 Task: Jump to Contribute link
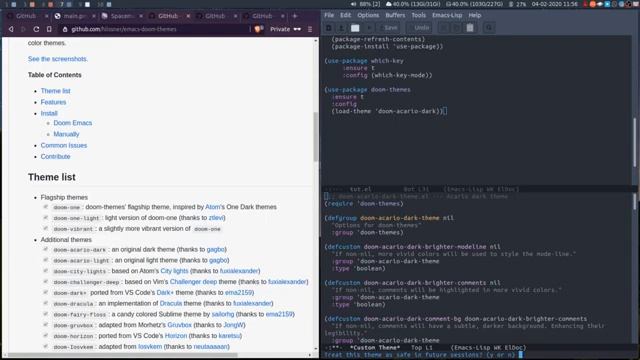tap(56, 156)
